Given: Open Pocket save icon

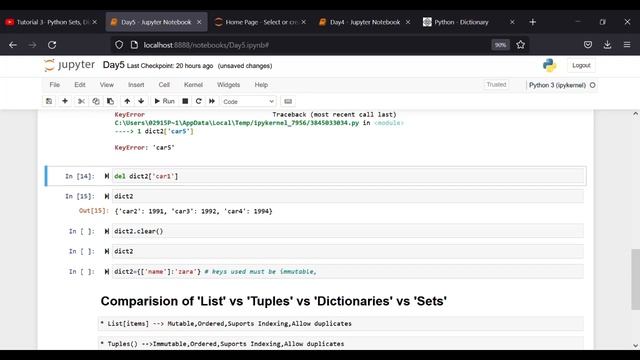Looking at the screenshot, I should point(588,45).
